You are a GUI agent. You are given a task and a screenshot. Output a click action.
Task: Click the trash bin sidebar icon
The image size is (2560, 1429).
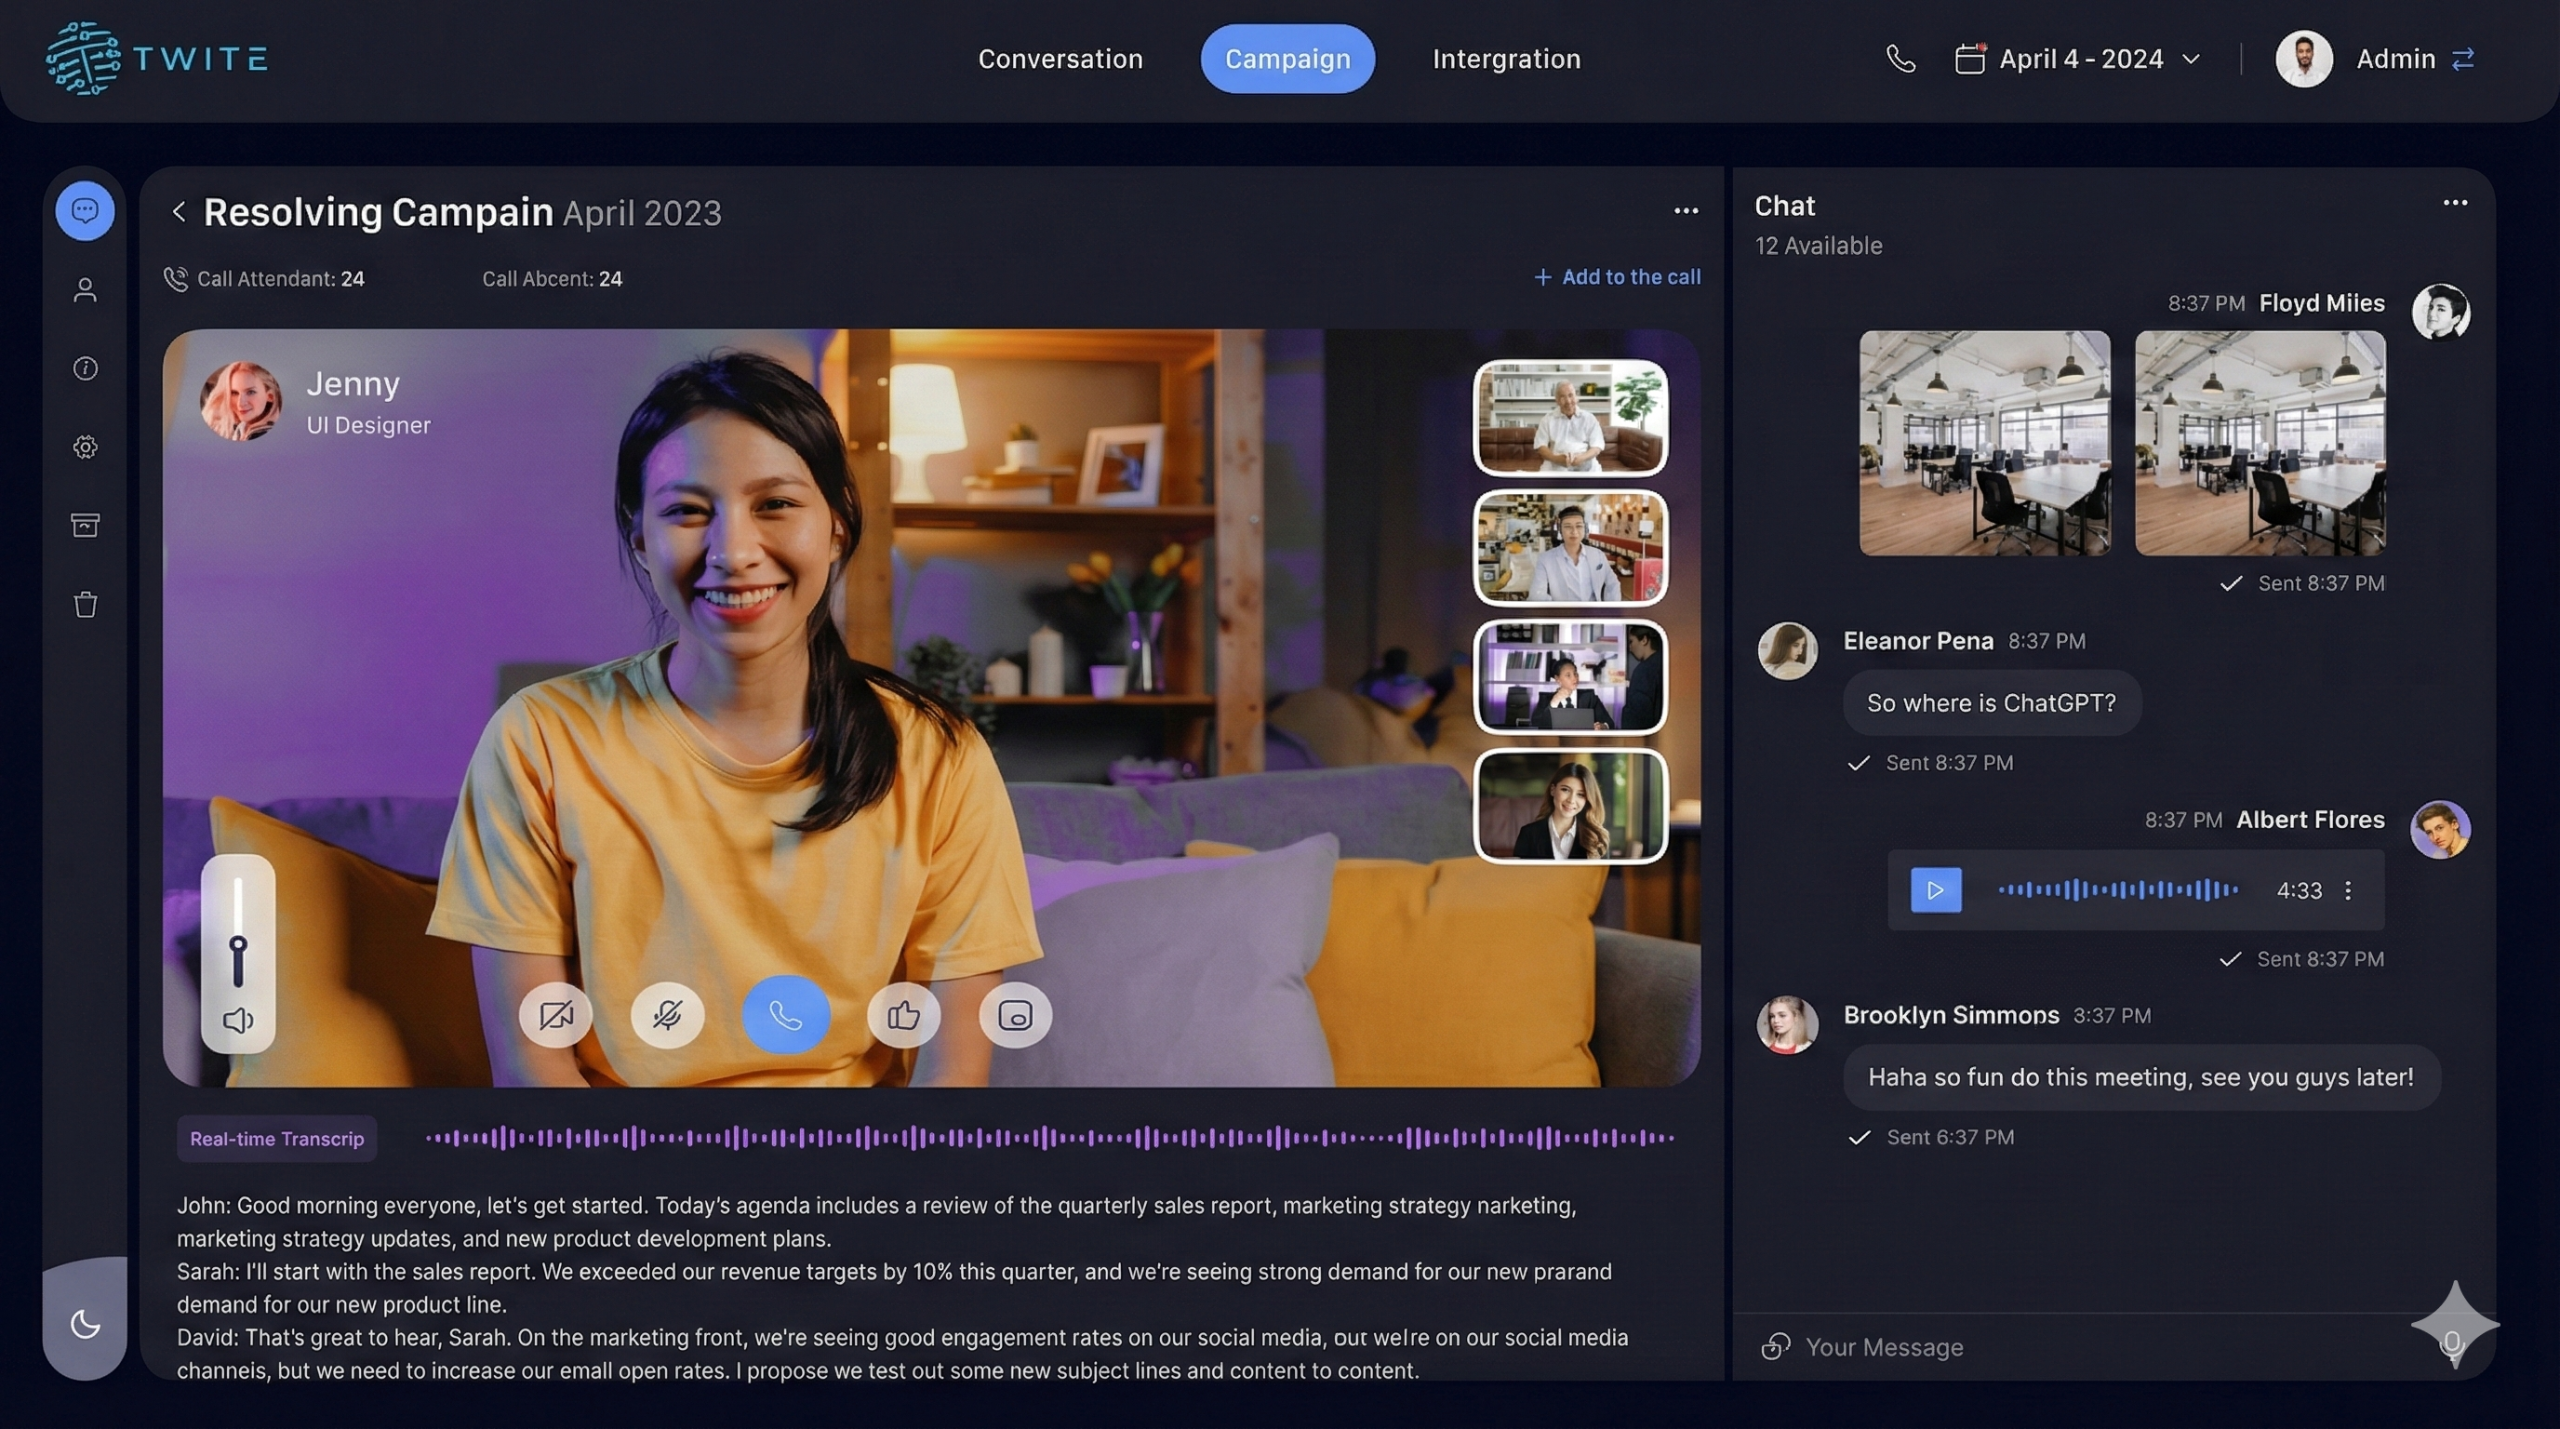pyautogui.click(x=85, y=604)
